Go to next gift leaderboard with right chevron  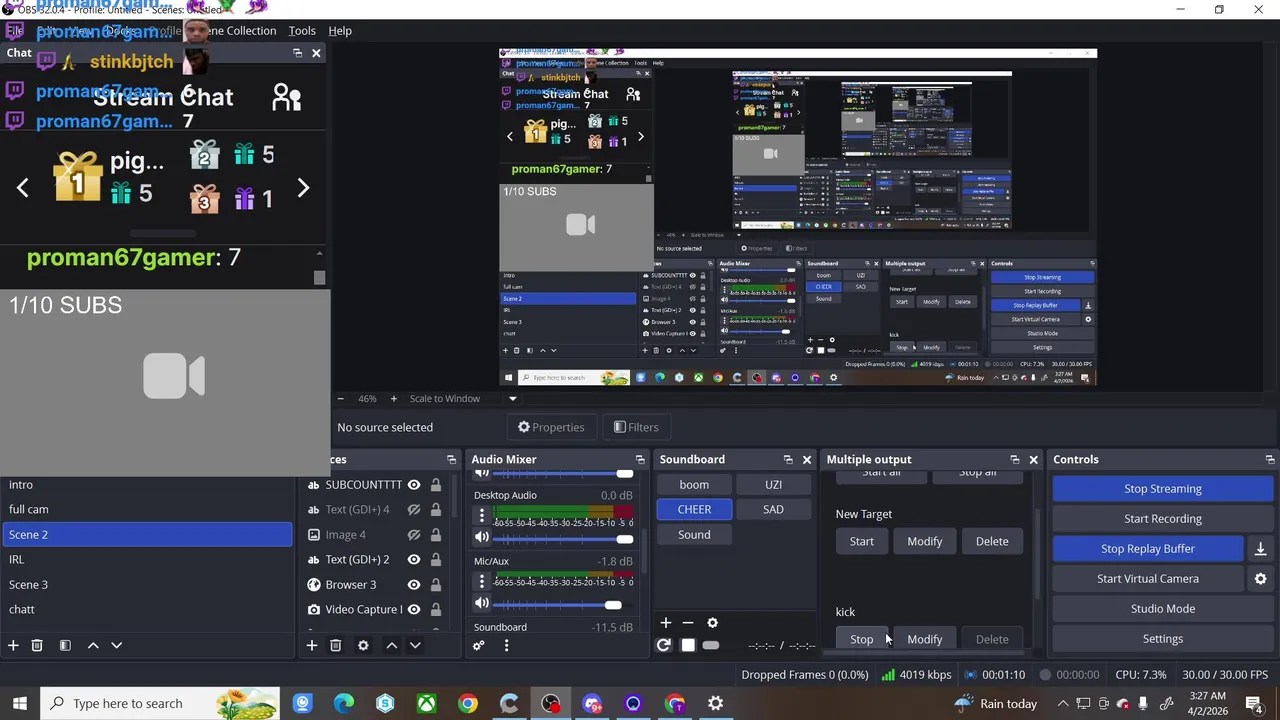(x=304, y=188)
